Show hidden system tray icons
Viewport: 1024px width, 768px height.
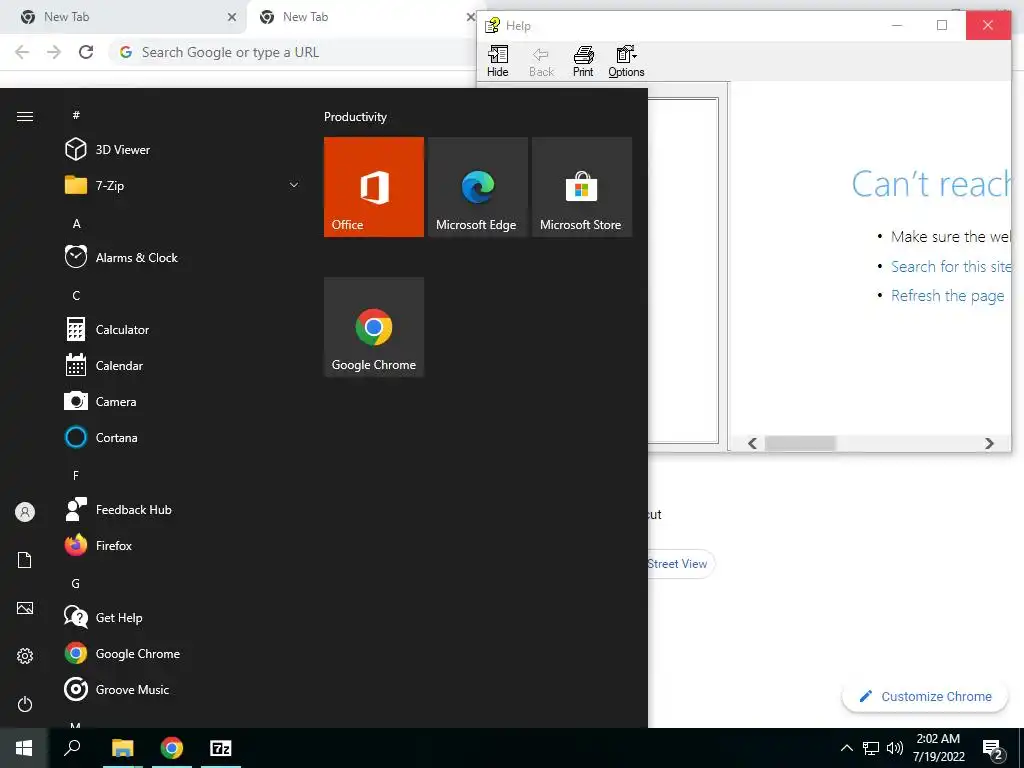(x=846, y=748)
